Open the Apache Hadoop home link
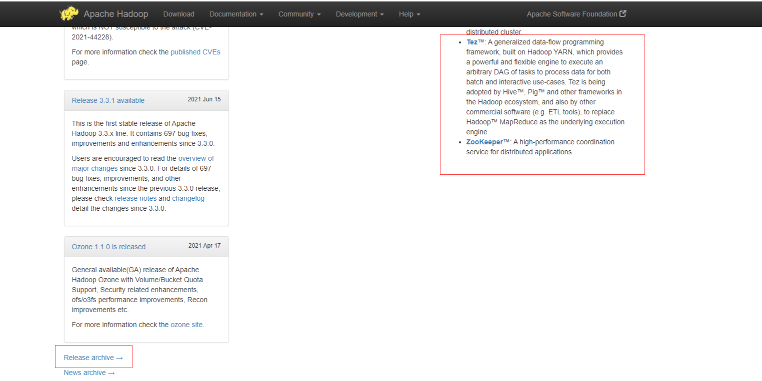 (116, 14)
